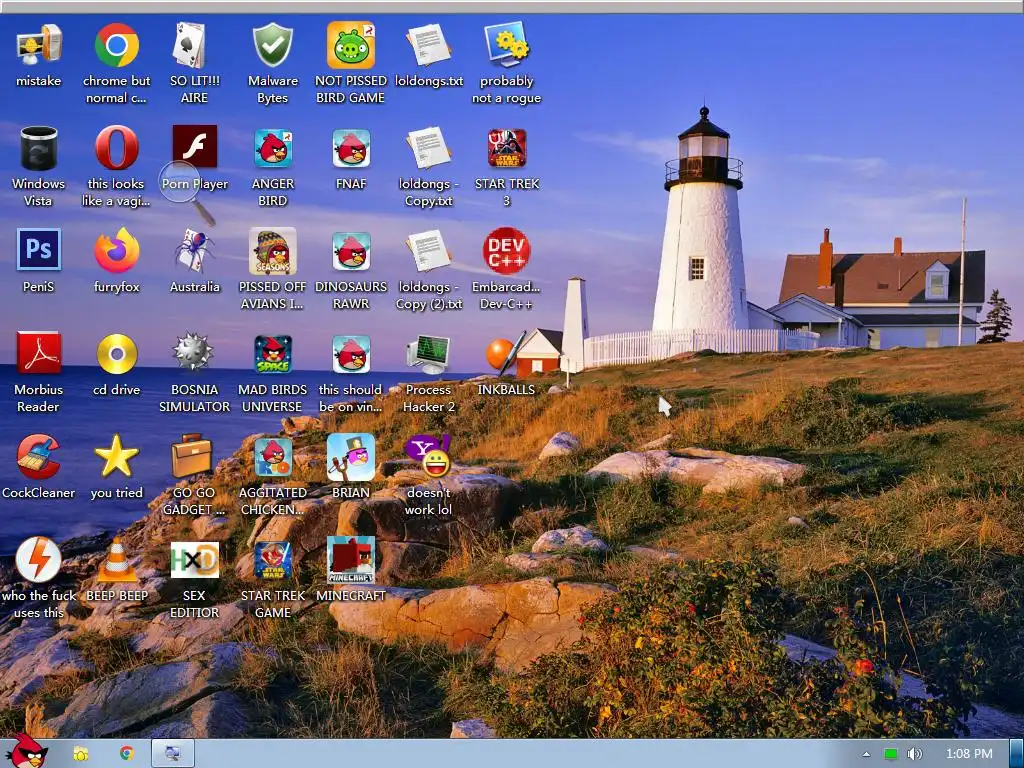This screenshot has width=1024, height=768.
Task: Show hidden system tray icons arrow
Action: [866, 754]
